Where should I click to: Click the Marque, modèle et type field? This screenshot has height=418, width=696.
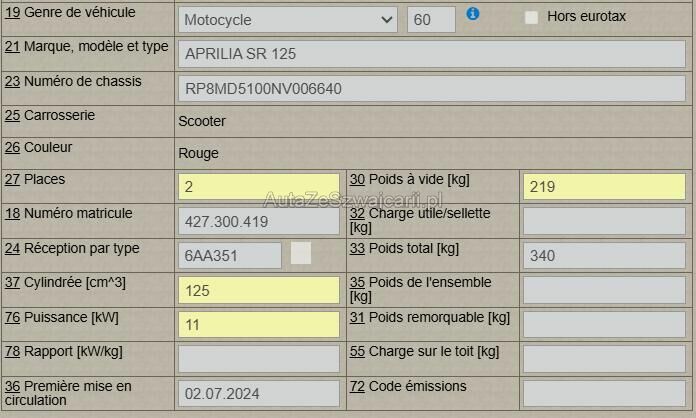click(x=431, y=54)
